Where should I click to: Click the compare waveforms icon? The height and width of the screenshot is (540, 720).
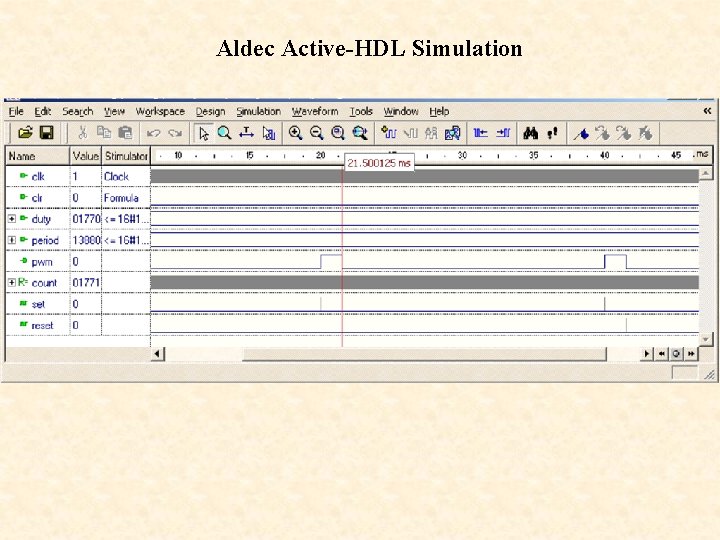(431, 133)
